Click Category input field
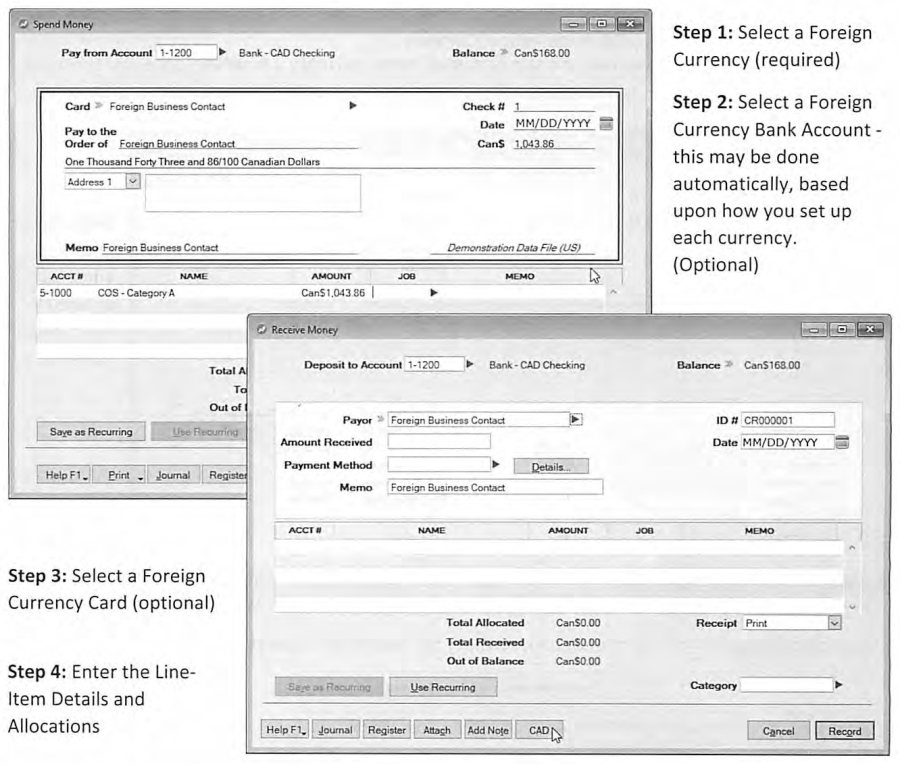This screenshot has height=764, width=900. click(786, 685)
